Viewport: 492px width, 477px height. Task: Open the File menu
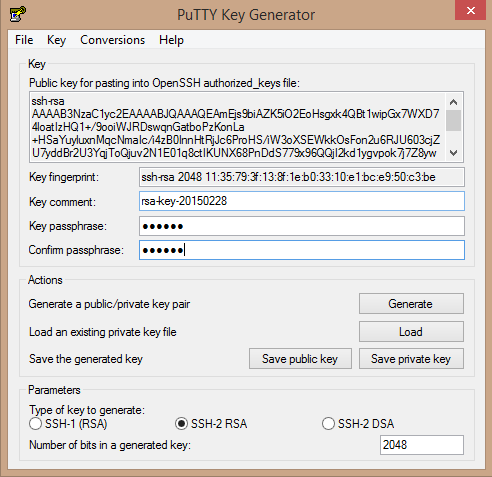(24, 40)
